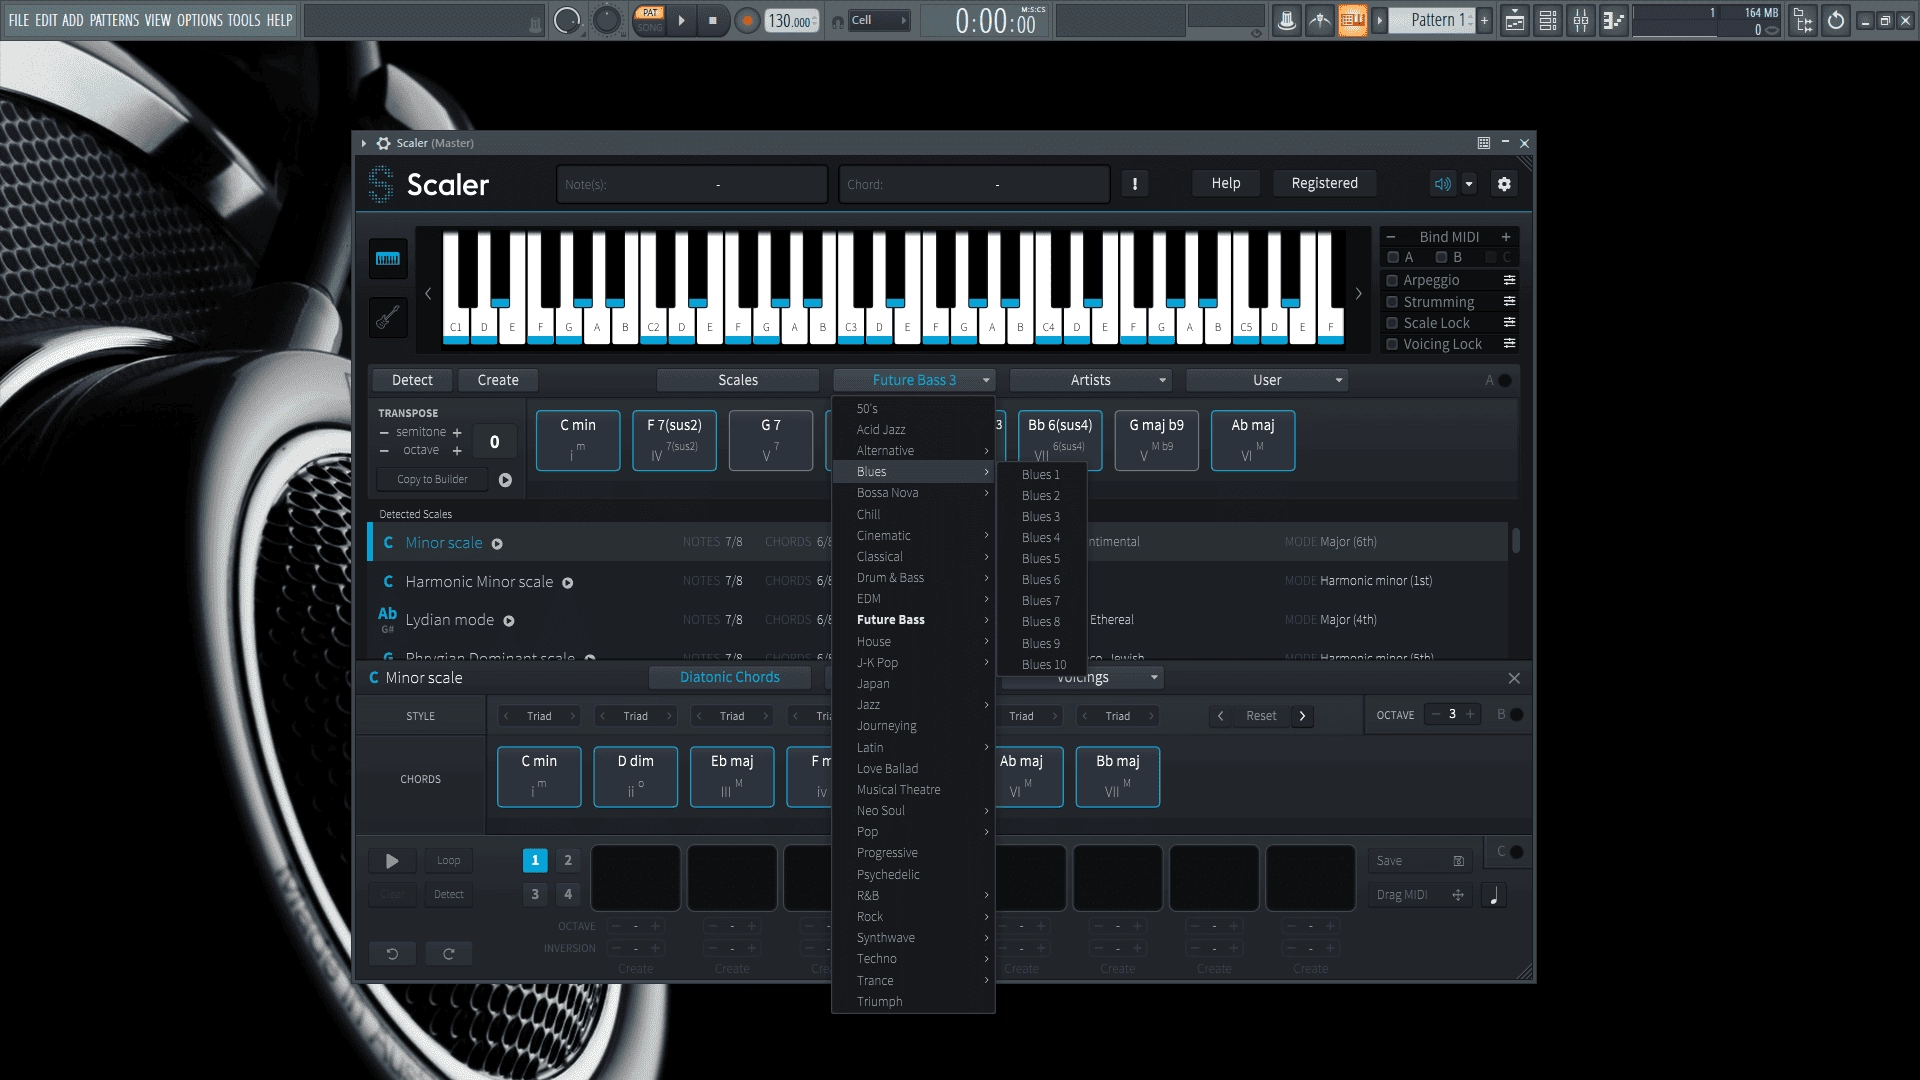The width and height of the screenshot is (1920, 1080).
Task: Click the 130.000 tempo field
Action: (x=790, y=20)
